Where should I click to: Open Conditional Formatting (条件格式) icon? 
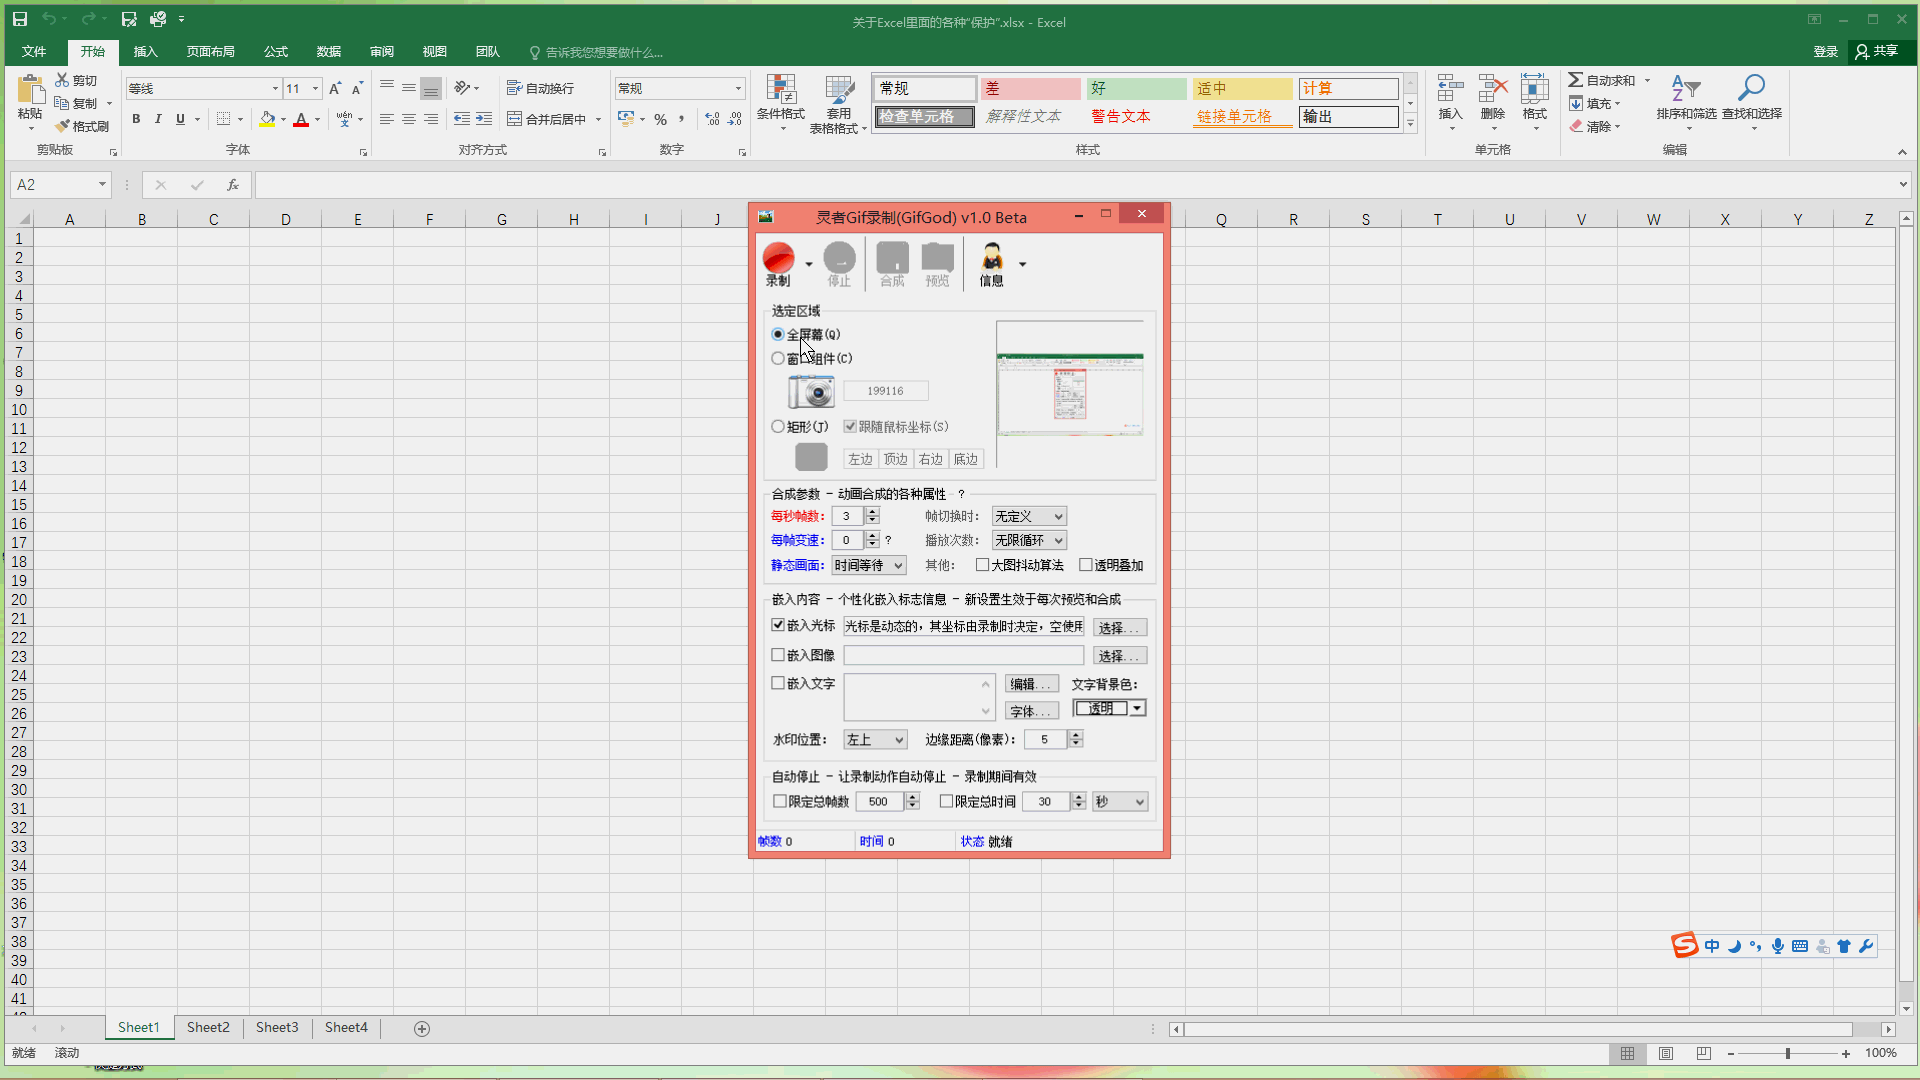[x=780, y=90]
